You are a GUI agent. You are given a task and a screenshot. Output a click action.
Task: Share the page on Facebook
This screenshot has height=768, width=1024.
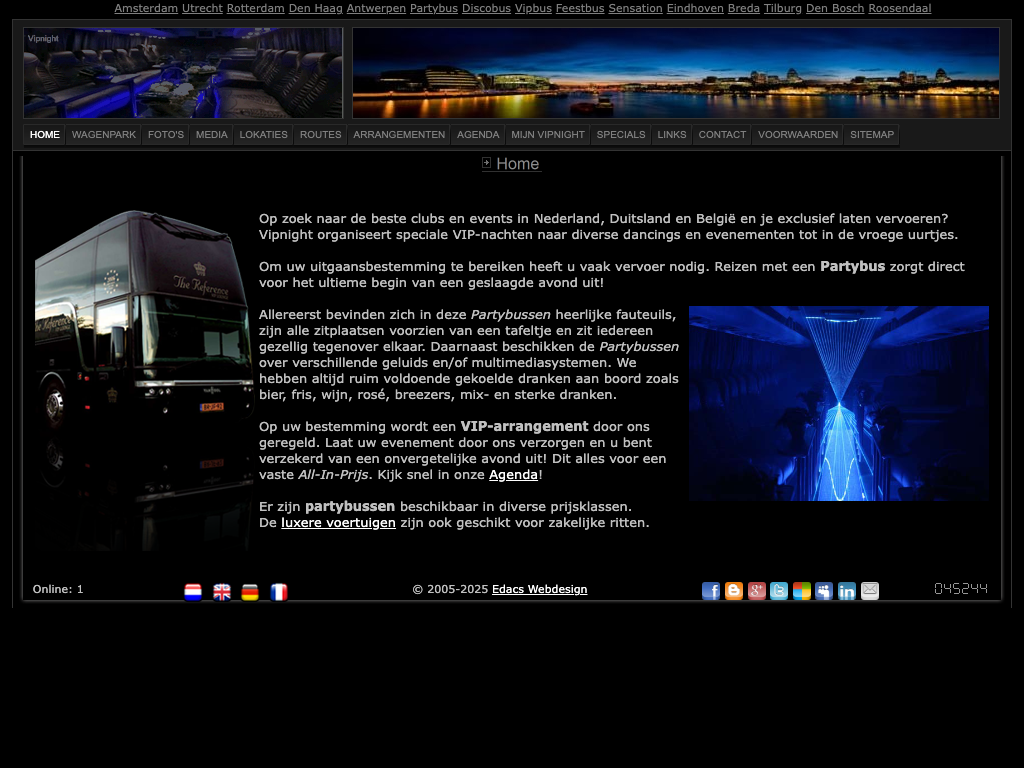click(711, 591)
